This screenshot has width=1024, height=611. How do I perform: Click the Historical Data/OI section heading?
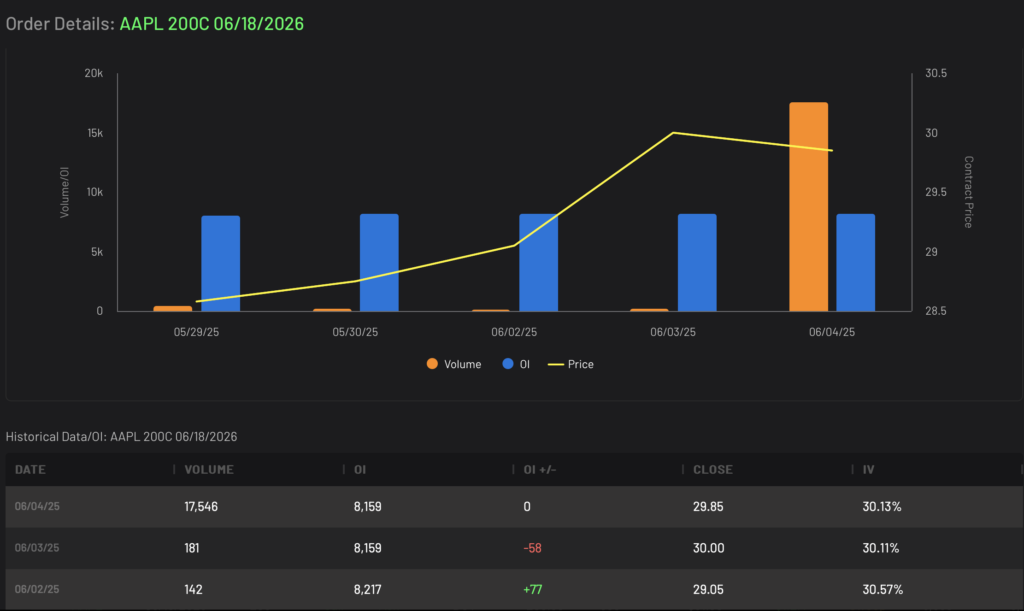pos(121,437)
